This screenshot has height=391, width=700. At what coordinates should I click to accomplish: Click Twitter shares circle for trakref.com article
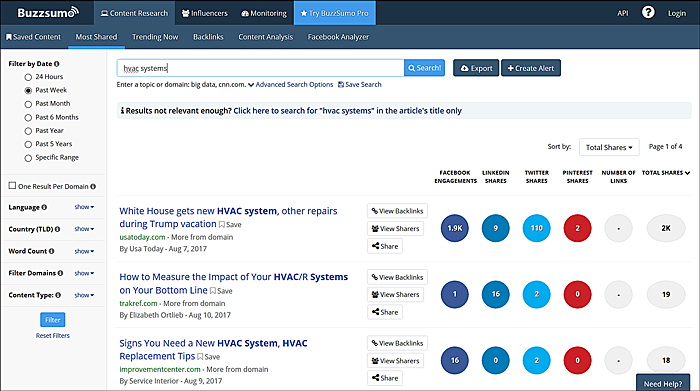point(537,294)
